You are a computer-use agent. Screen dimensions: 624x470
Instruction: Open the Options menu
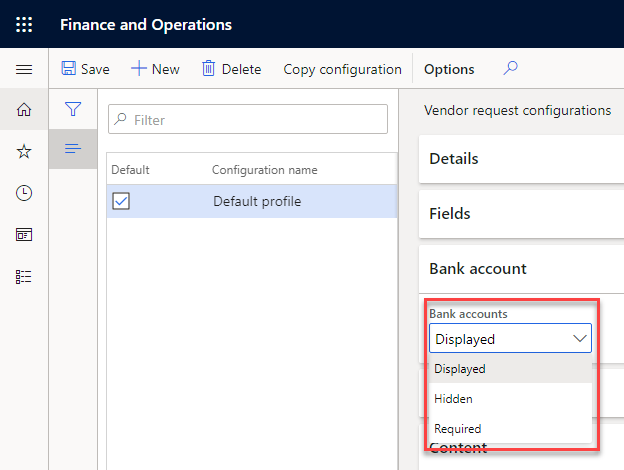coord(449,69)
